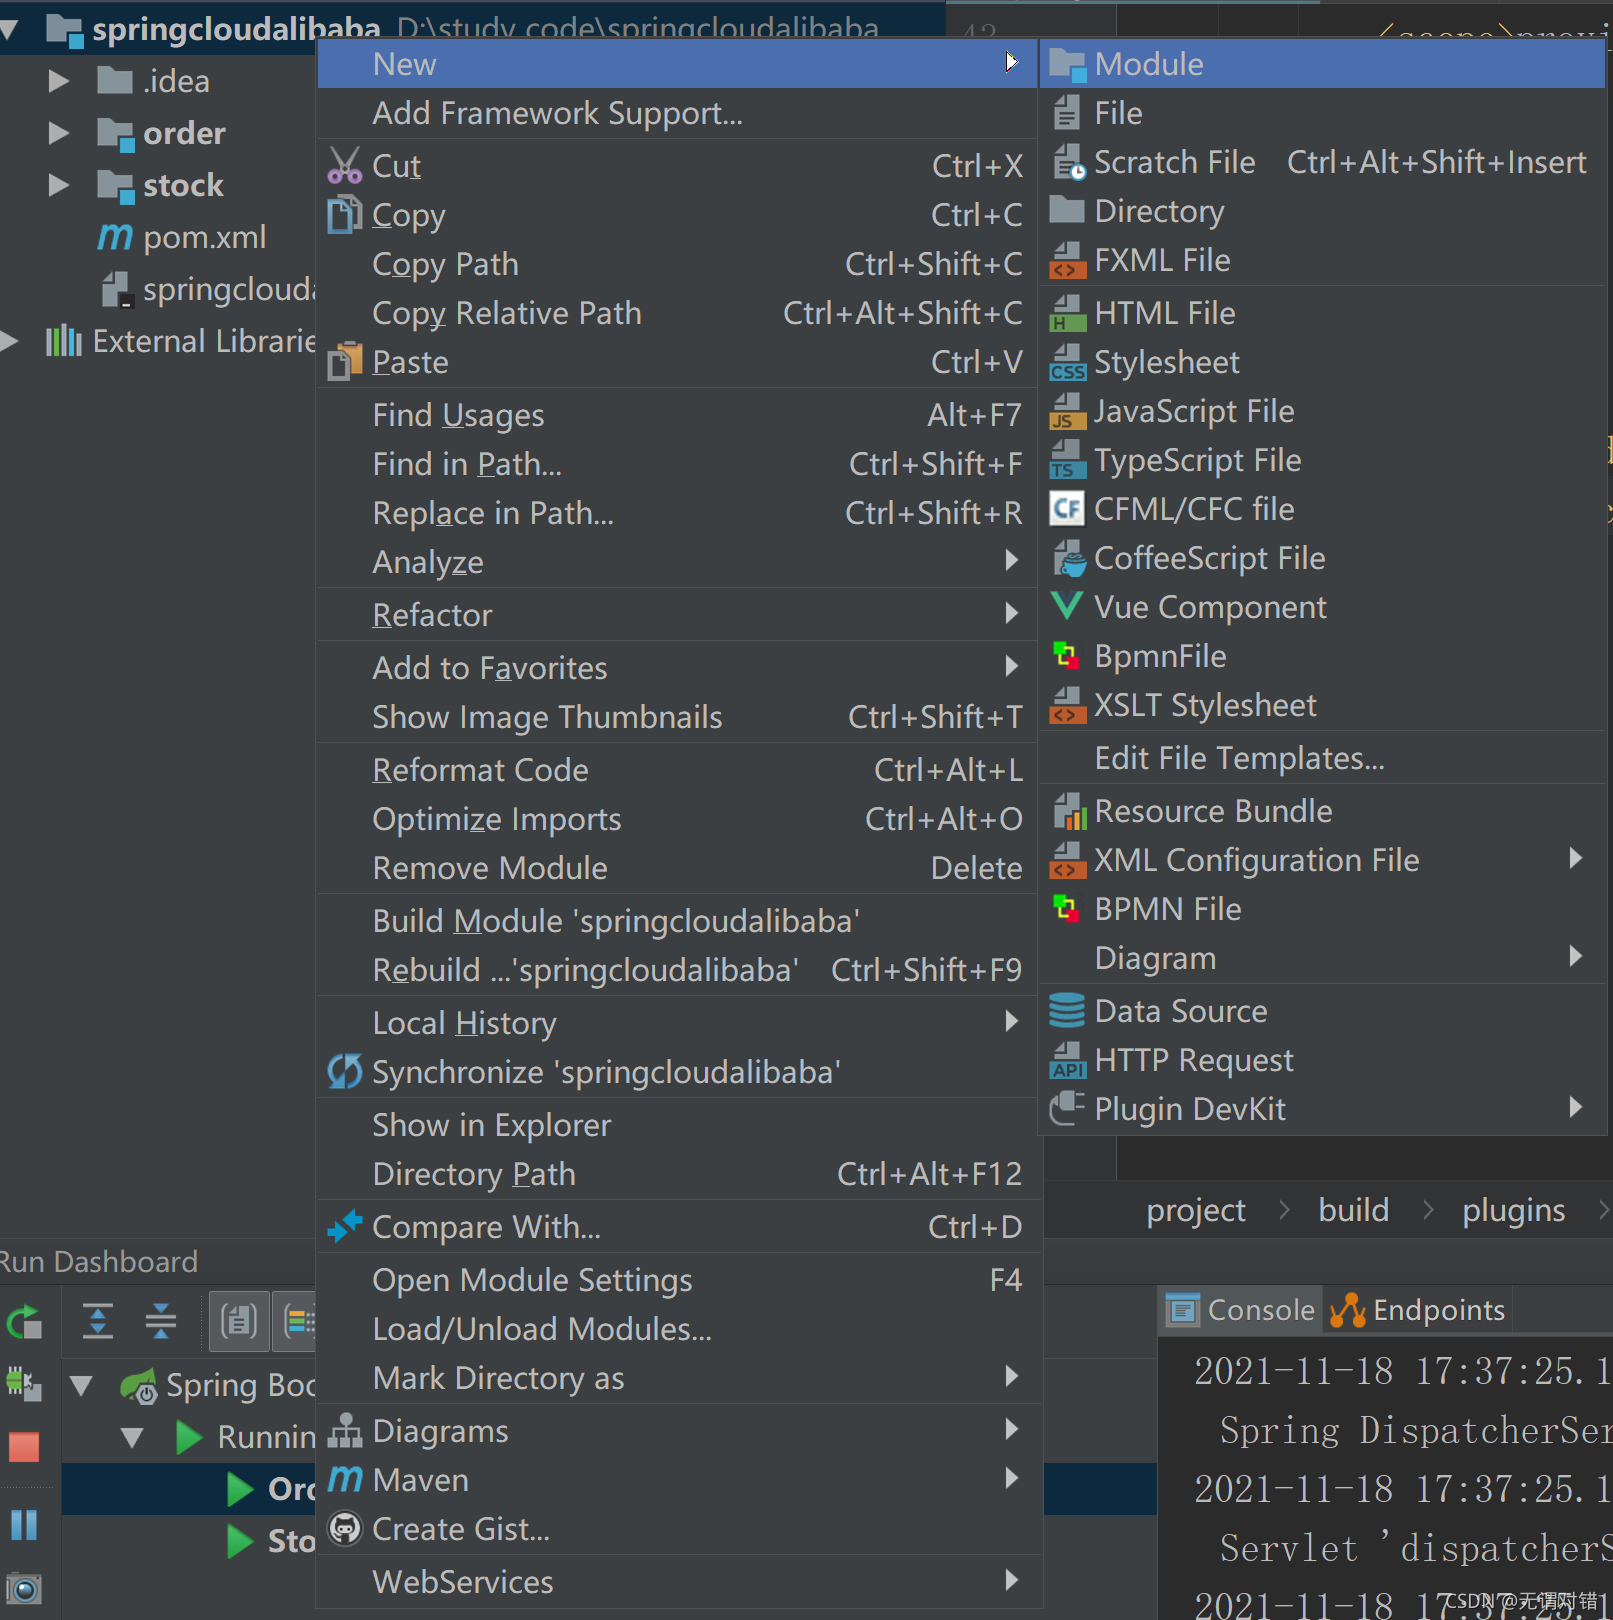Click the Vue Component icon
Screen dimensions: 1613x1620
click(x=1067, y=606)
